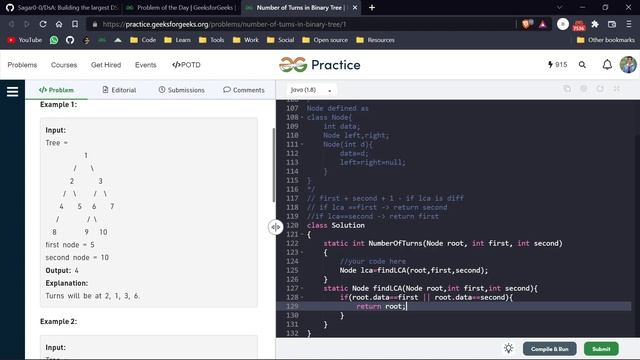Select the Problem tab
640x360 pixels.
pos(56,90)
